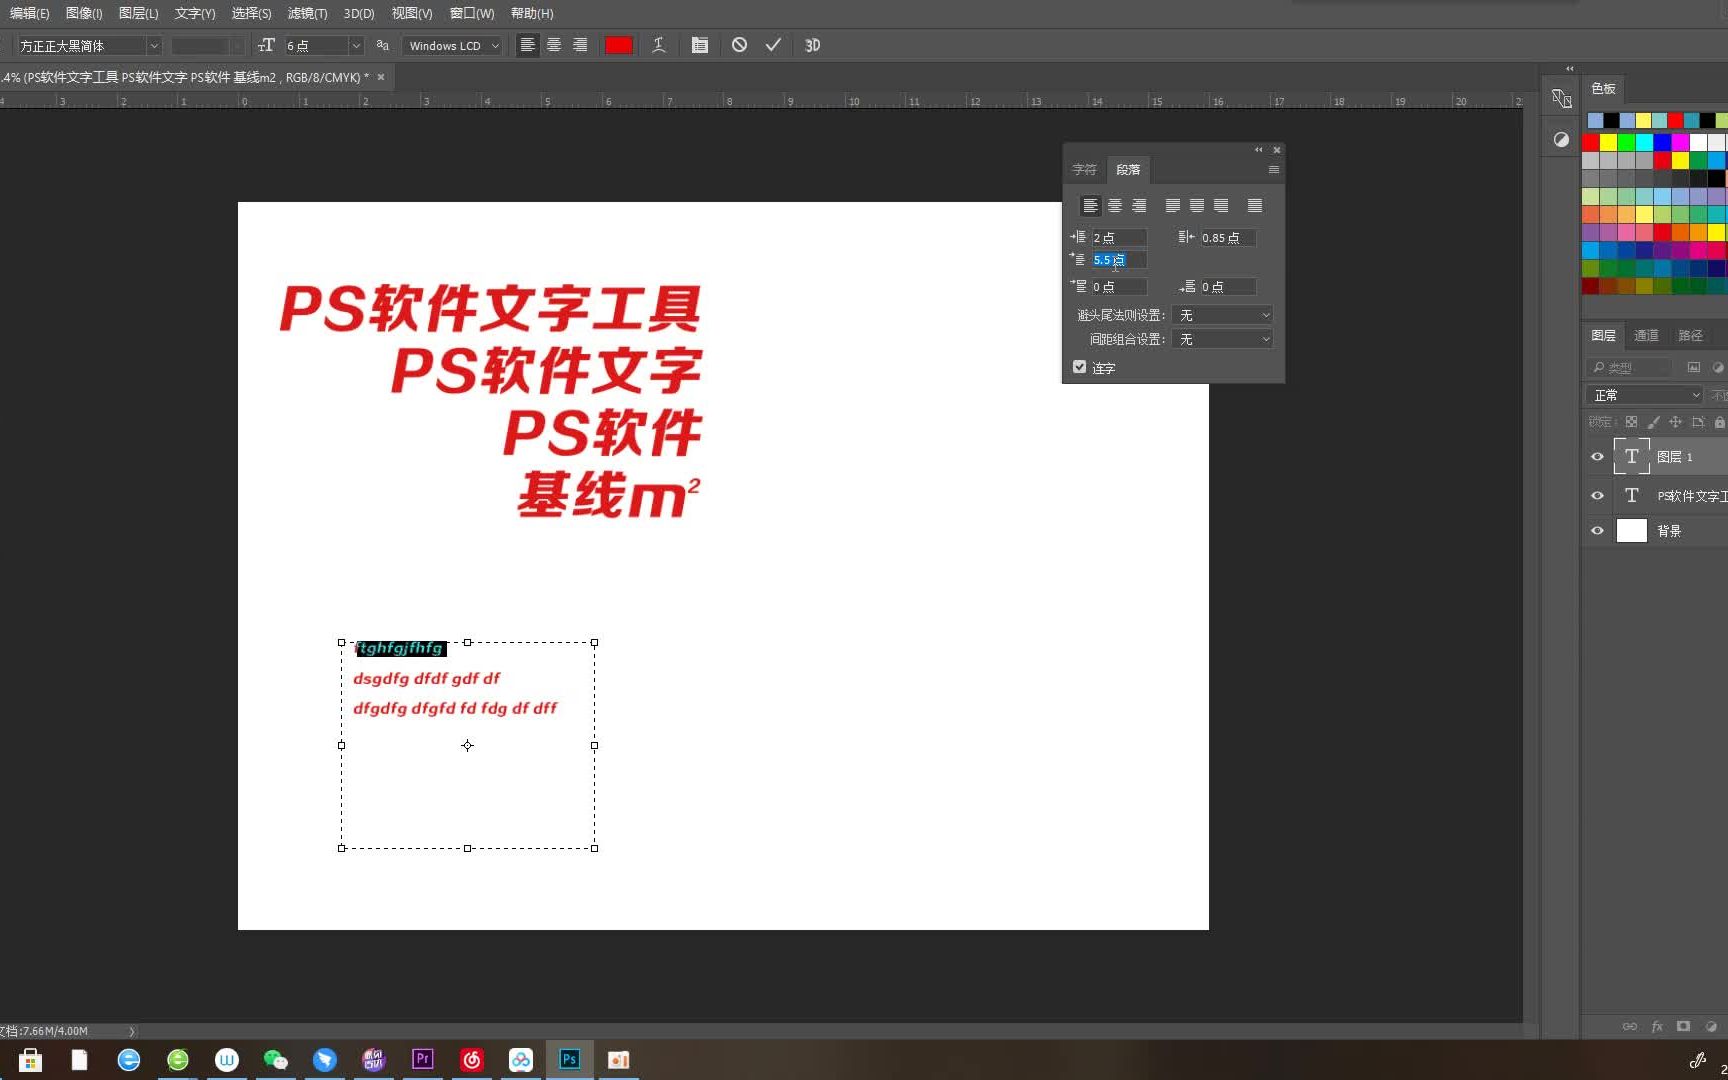Hide the 背景 layer
This screenshot has height=1080, width=1728.
coord(1597,530)
